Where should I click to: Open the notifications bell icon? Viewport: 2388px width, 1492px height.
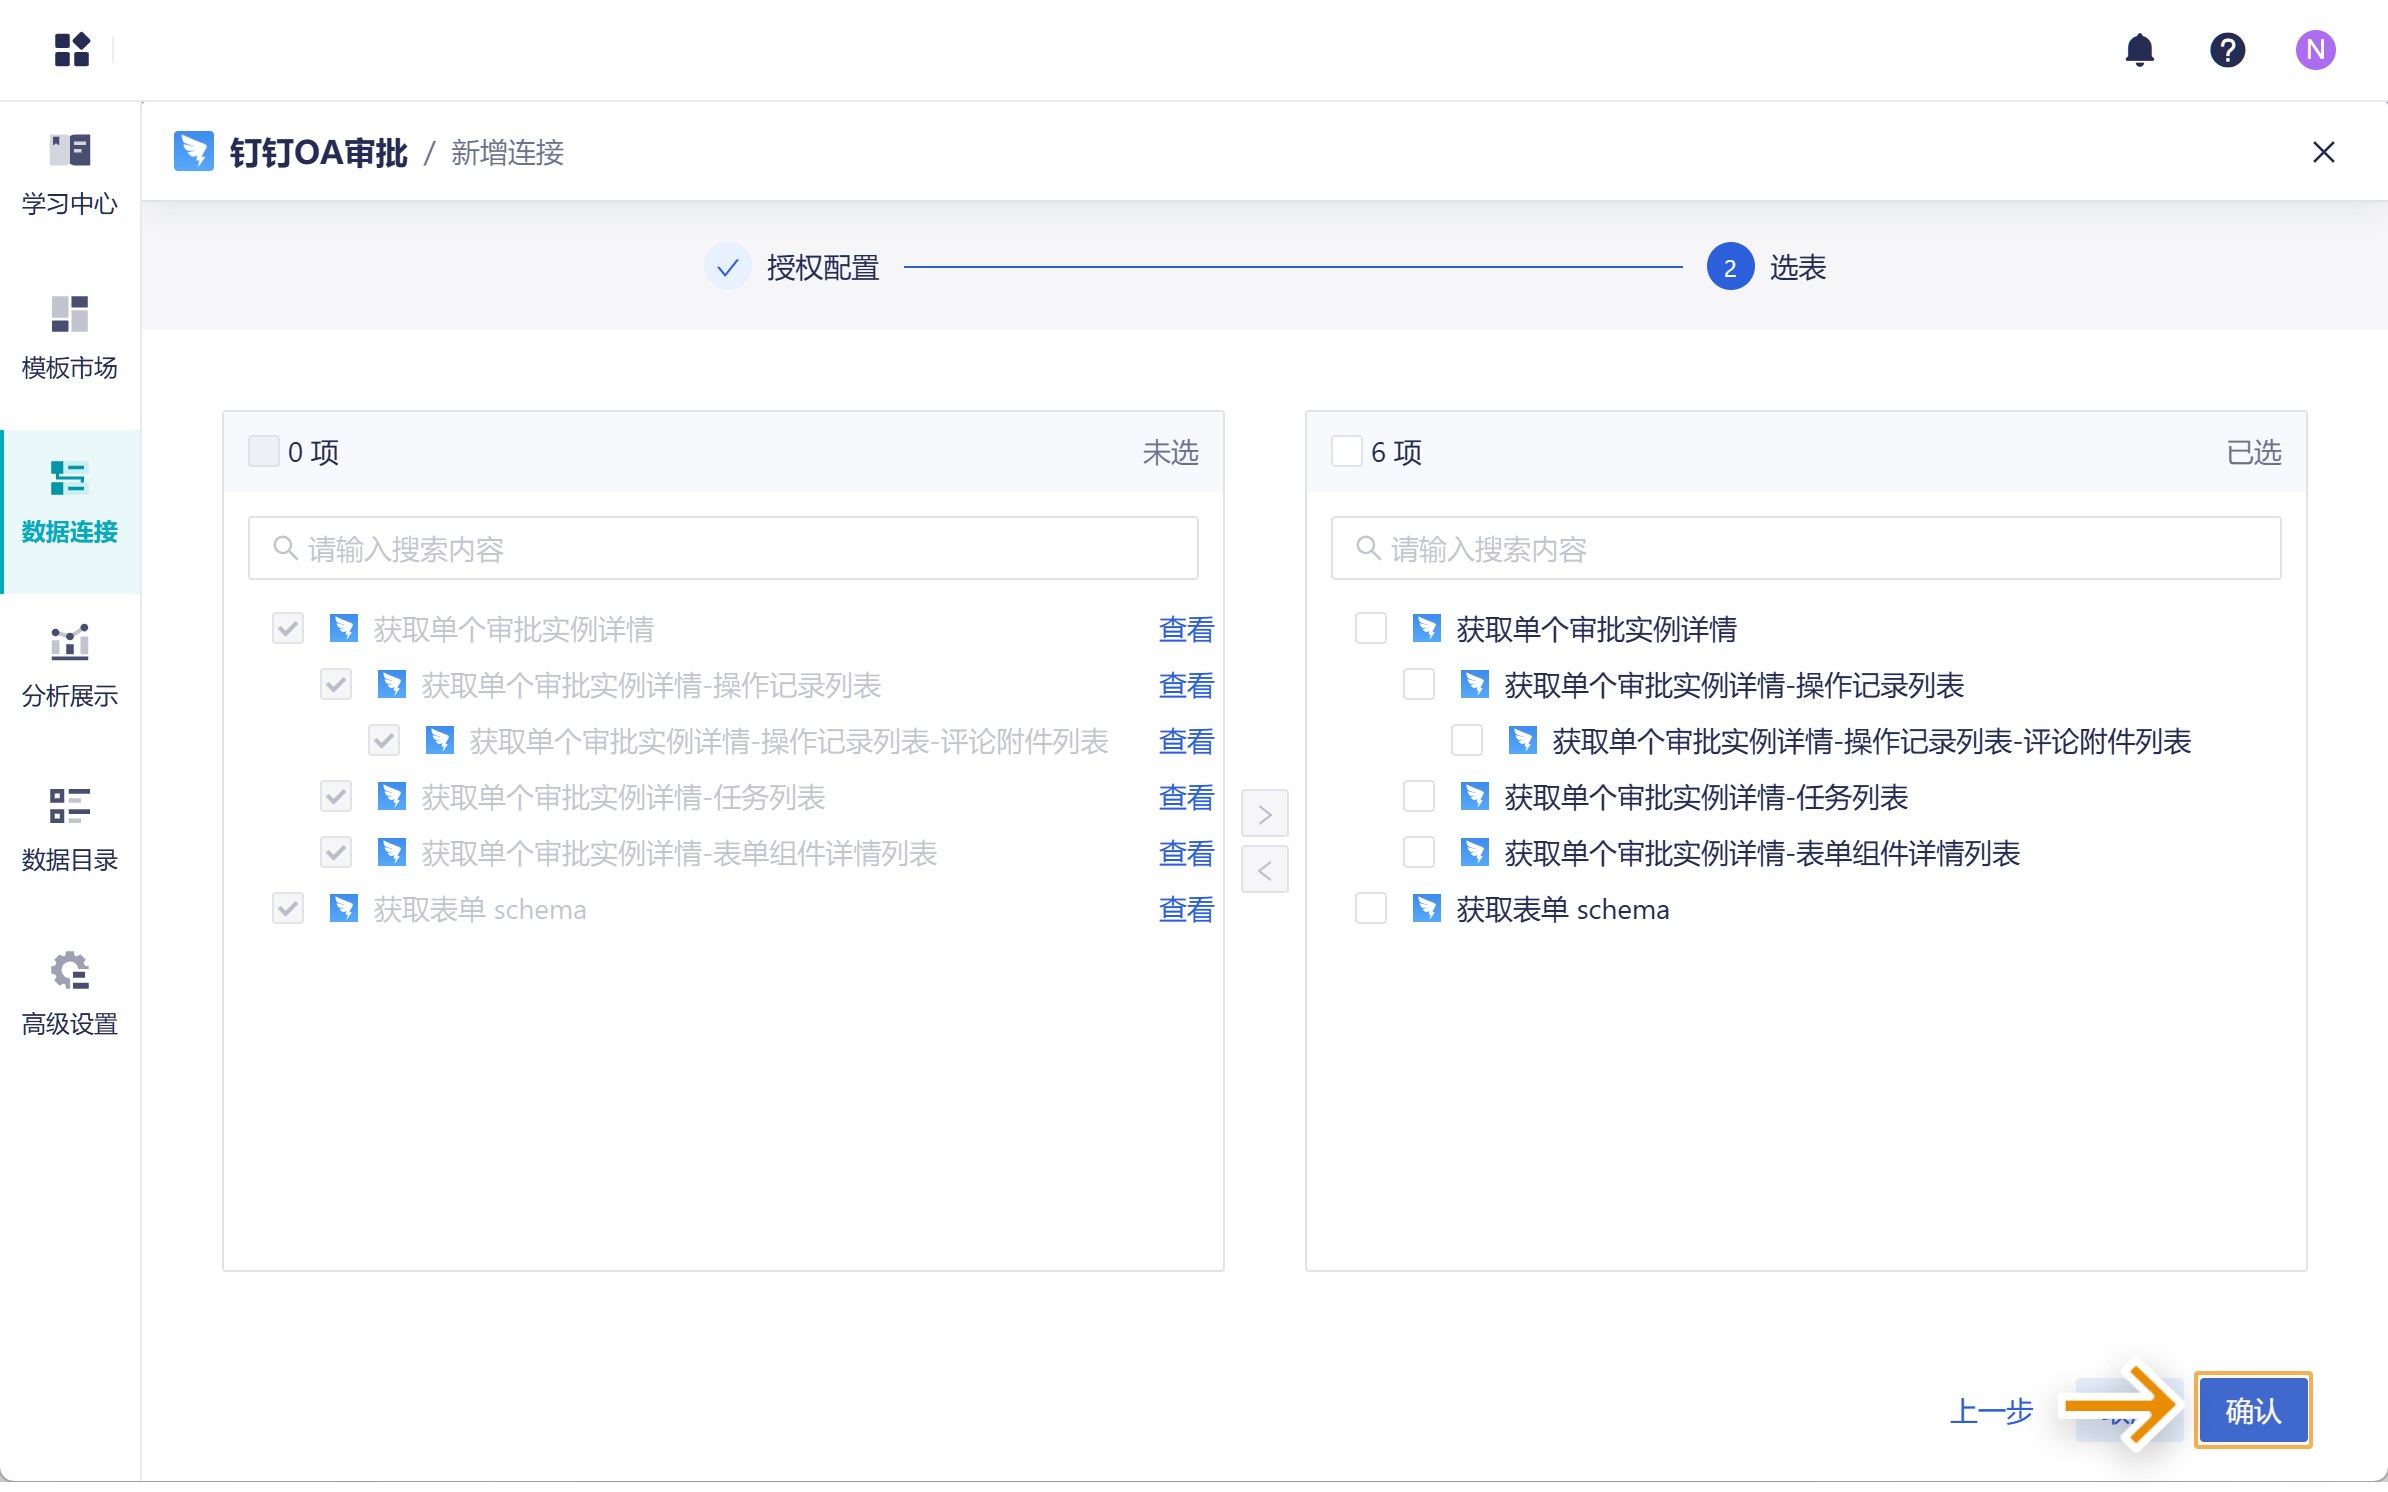(2139, 49)
